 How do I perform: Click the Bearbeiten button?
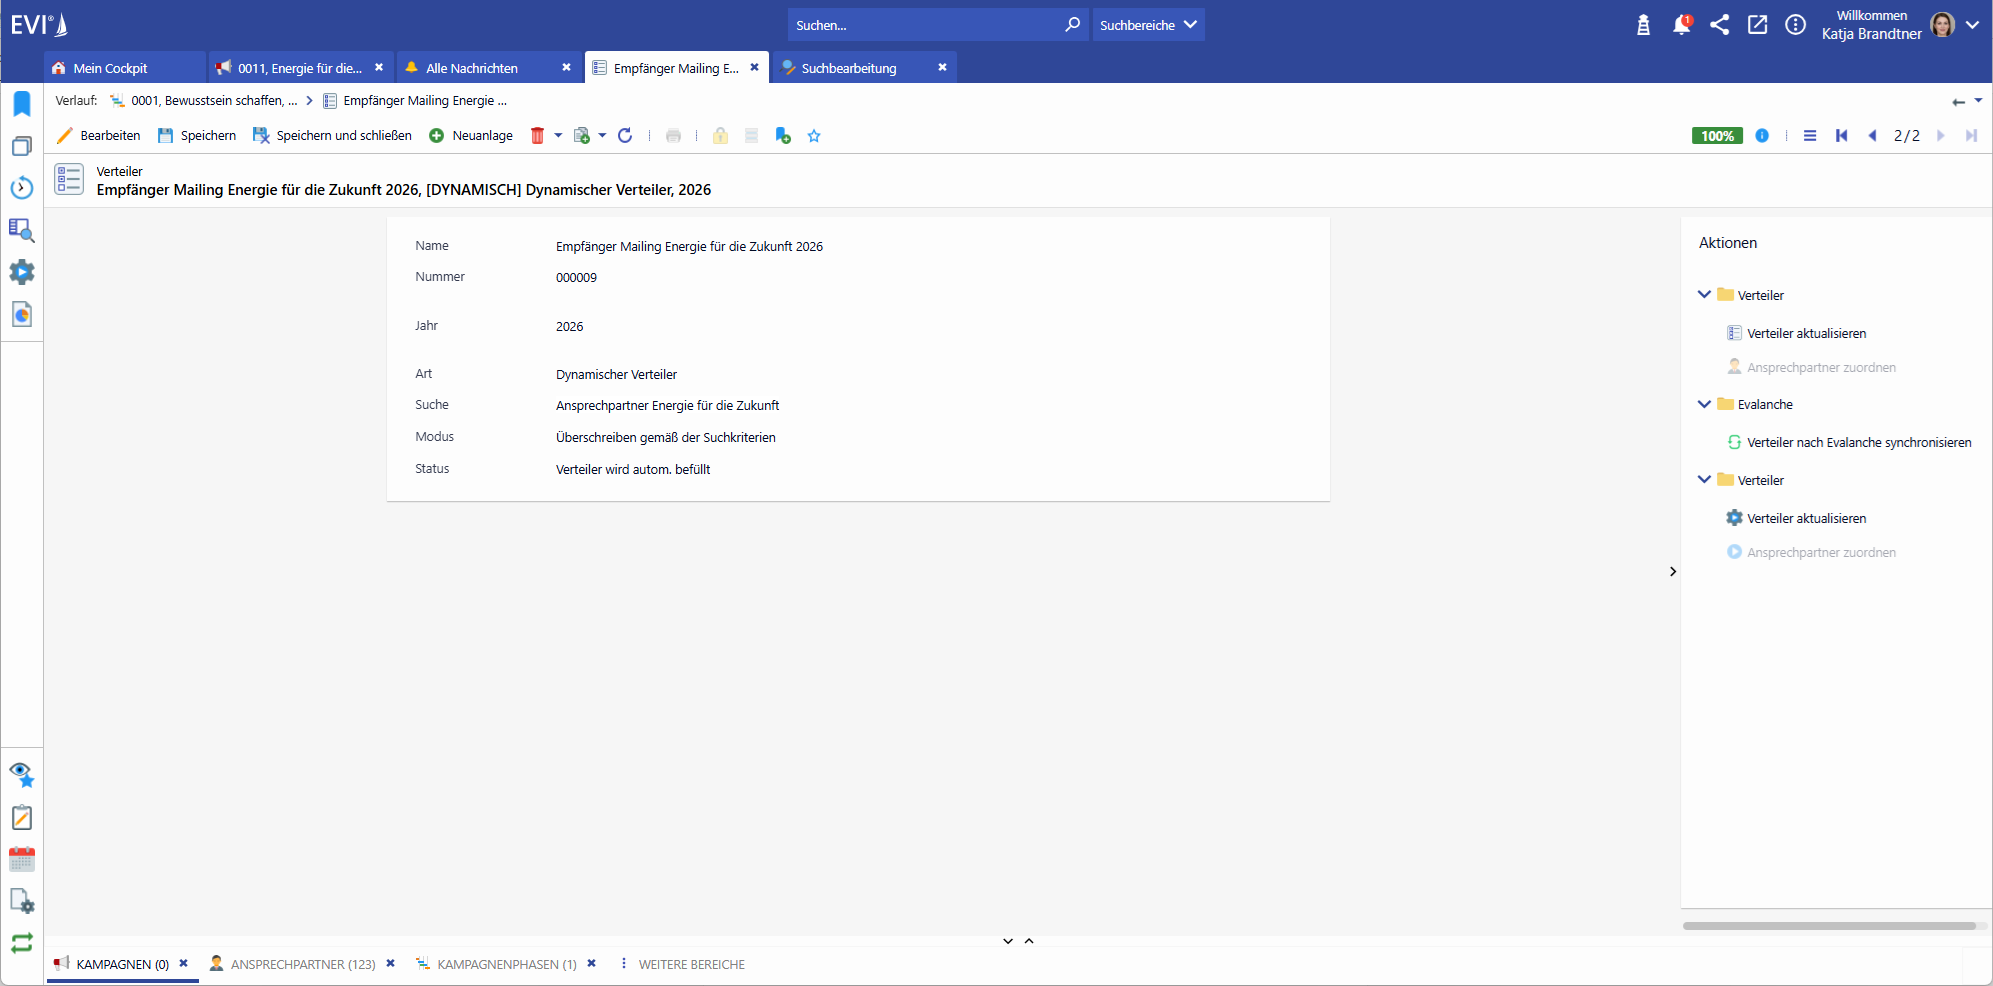pos(99,136)
